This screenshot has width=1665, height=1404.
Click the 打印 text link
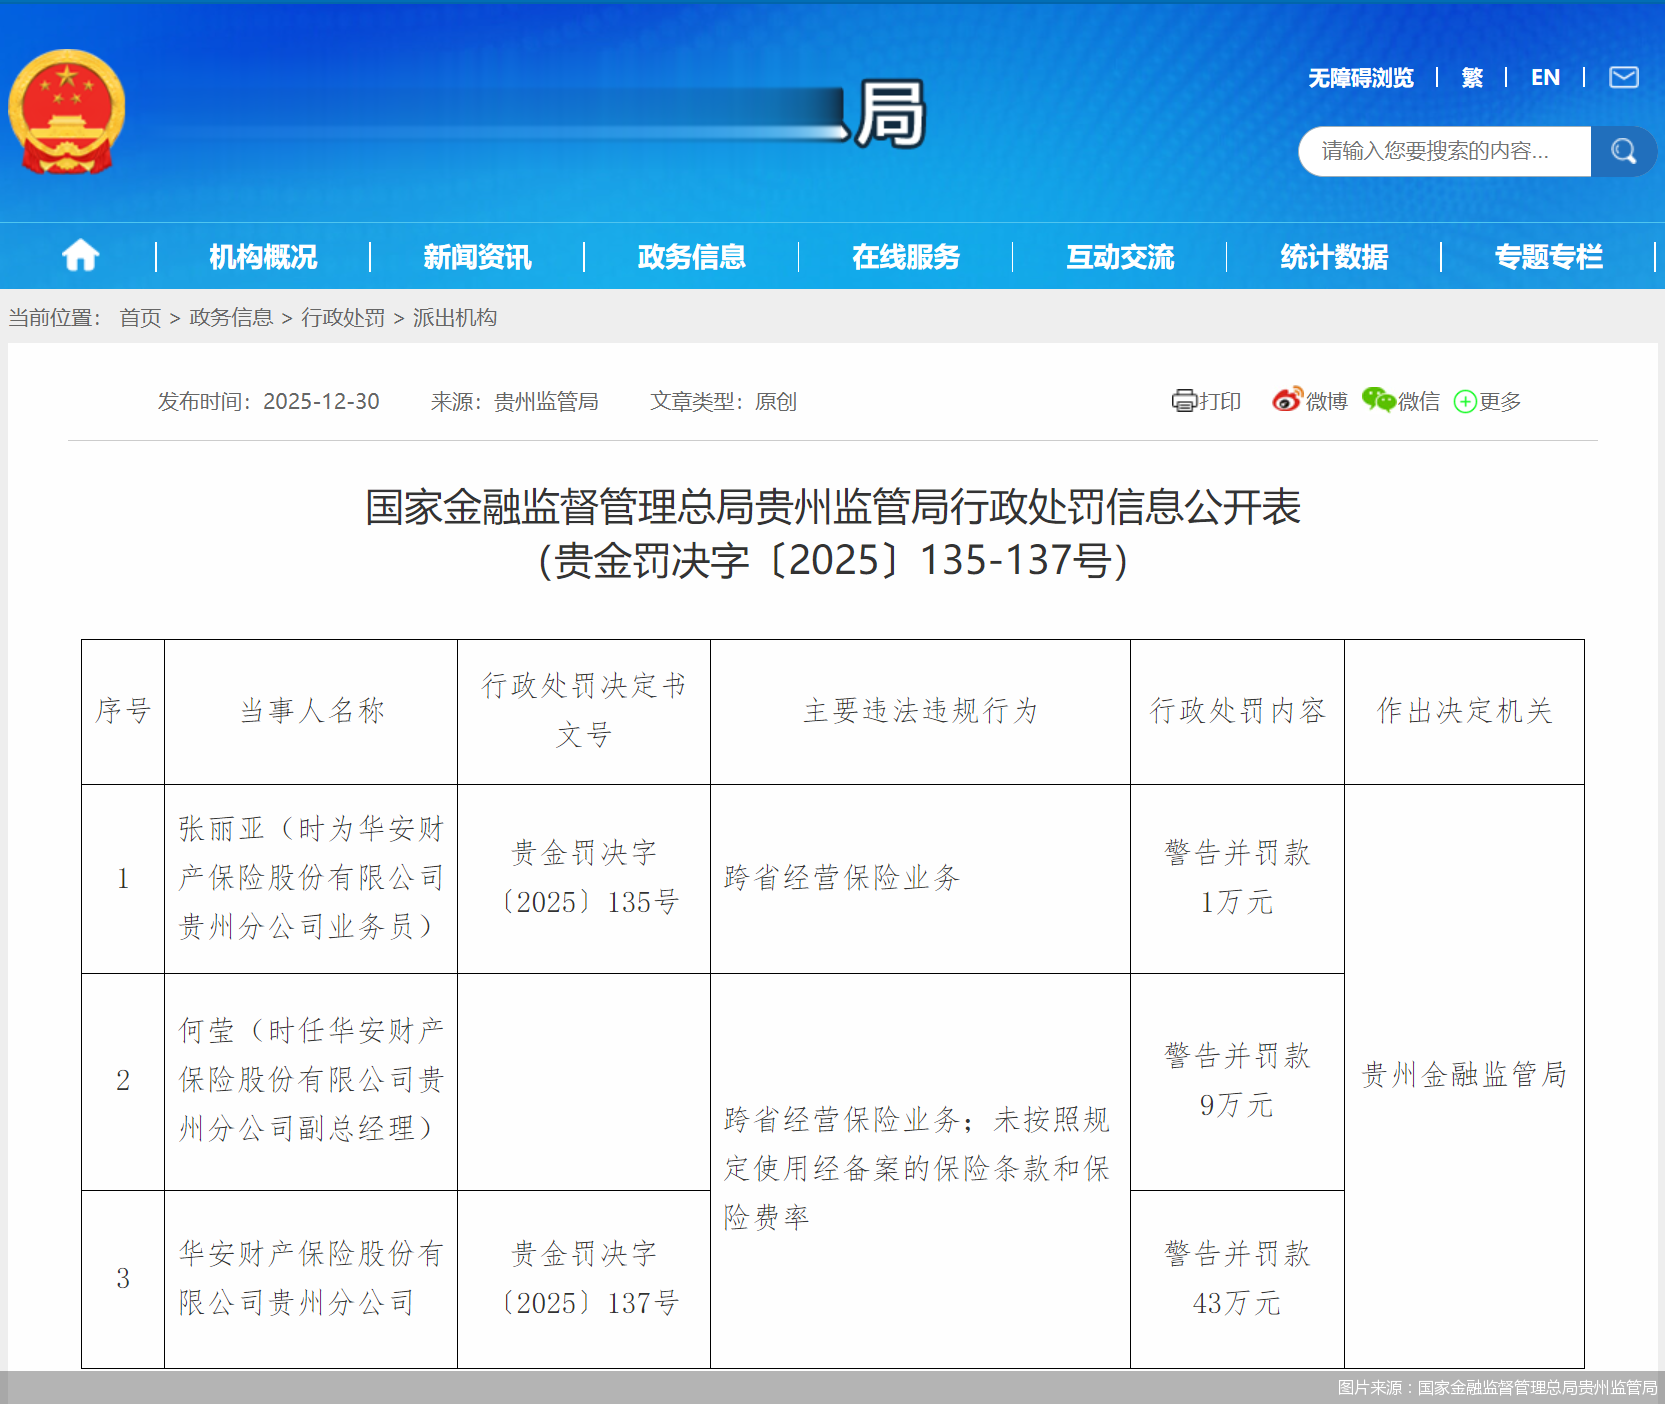click(x=1220, y=401)
